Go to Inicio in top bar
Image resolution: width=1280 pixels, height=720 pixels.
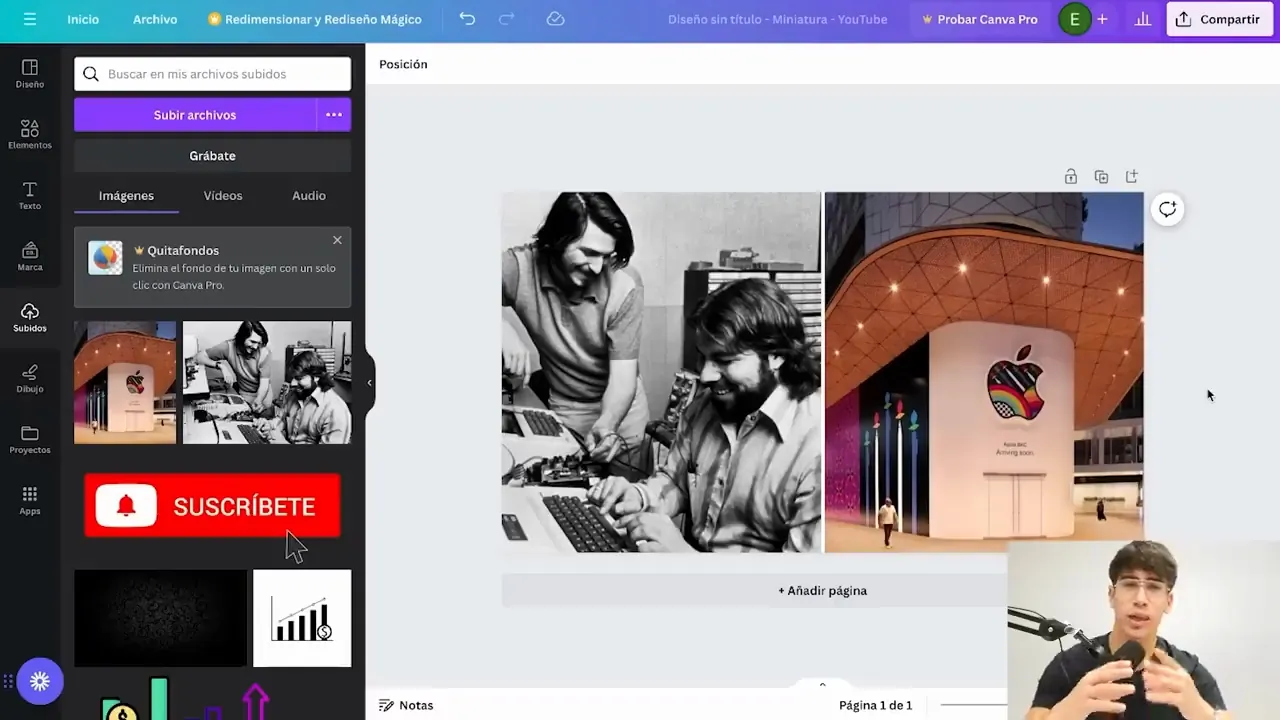click(x=83, y=19)
